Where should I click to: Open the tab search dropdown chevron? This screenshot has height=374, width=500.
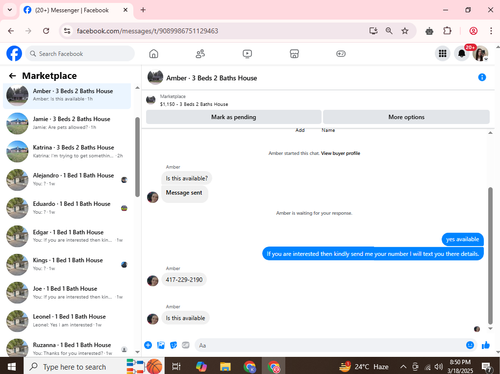(10, 10)
